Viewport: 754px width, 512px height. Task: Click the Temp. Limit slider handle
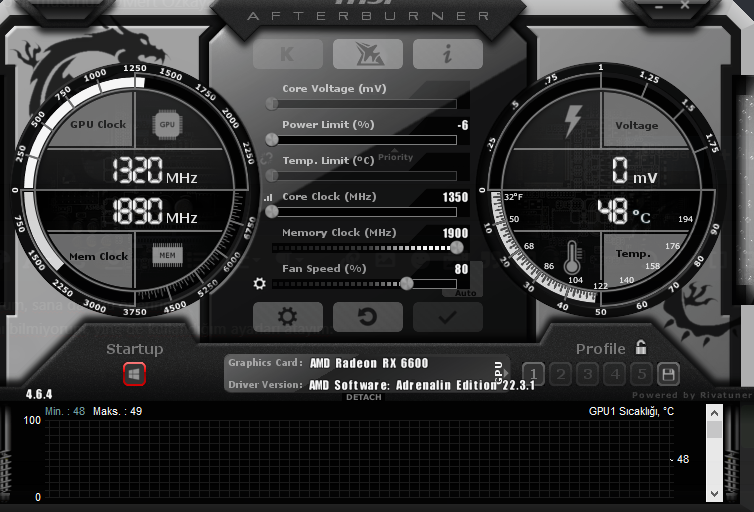(x=272, y=175)
